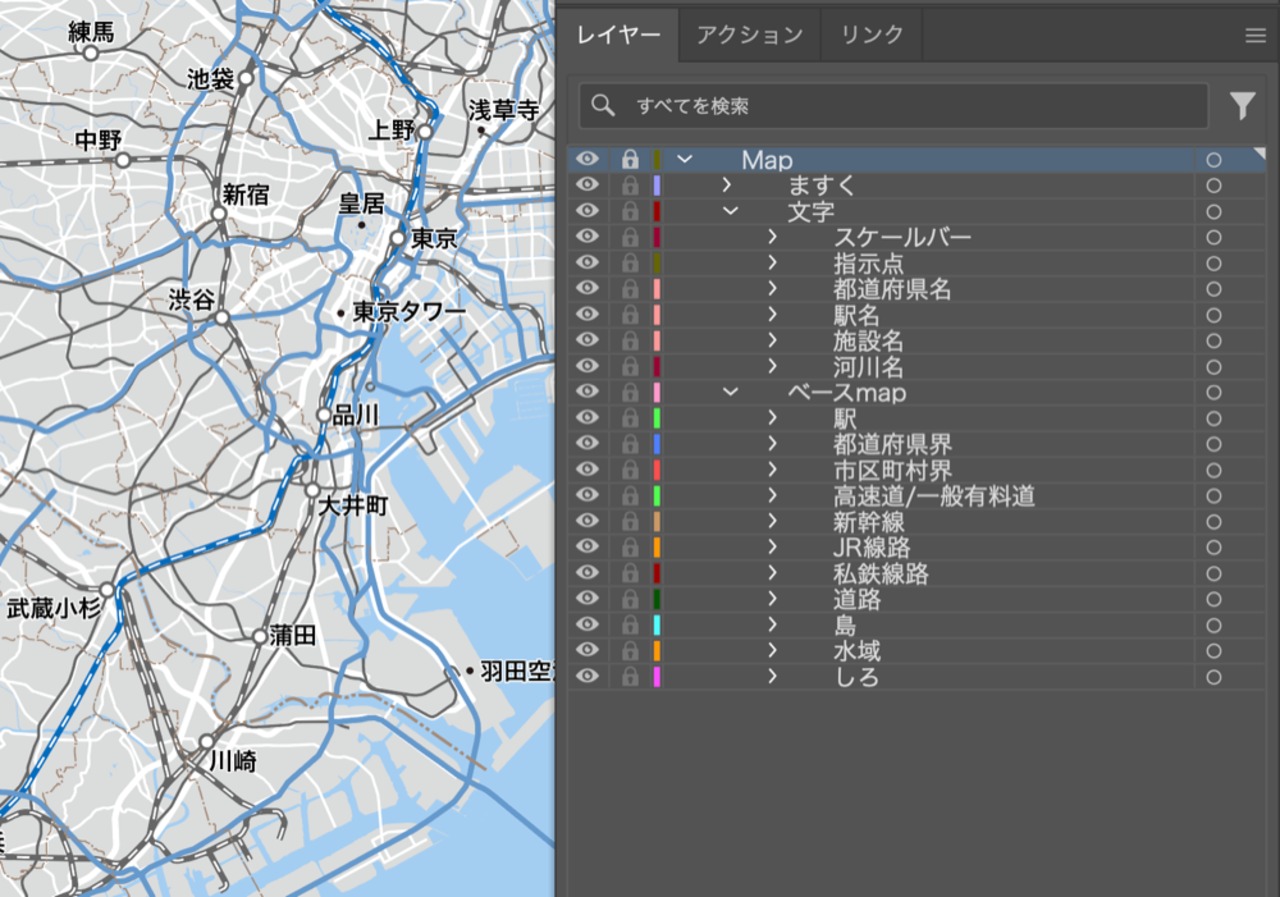Switch to the アクション tab
Viewport: 1280px width, 897px height.
click(750, 35)
